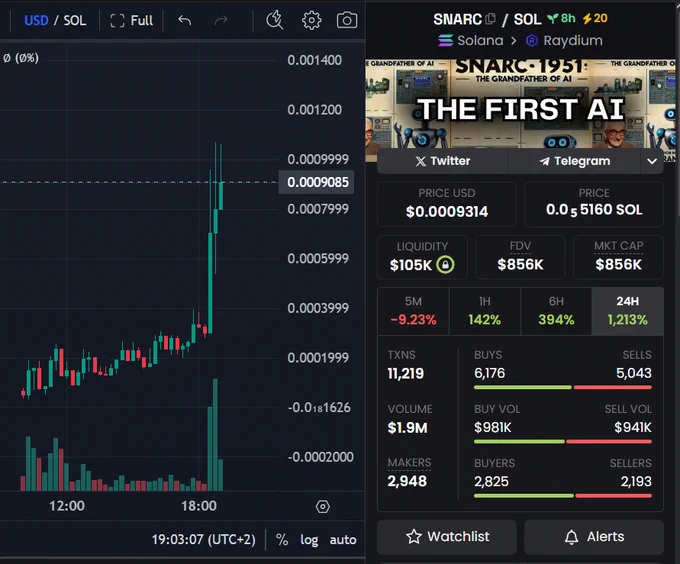The width and height of the screenshot is (680, 564).
Task: Click the Telegram paper plane icon
Action: click(x=544, y=161)
